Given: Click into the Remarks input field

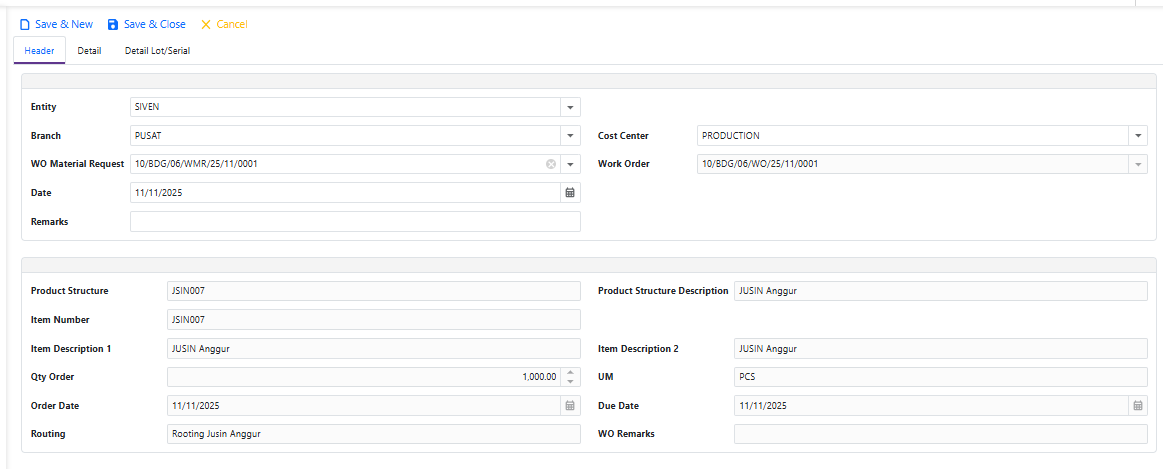Looking at the screenshot, I should pos(355,222).
